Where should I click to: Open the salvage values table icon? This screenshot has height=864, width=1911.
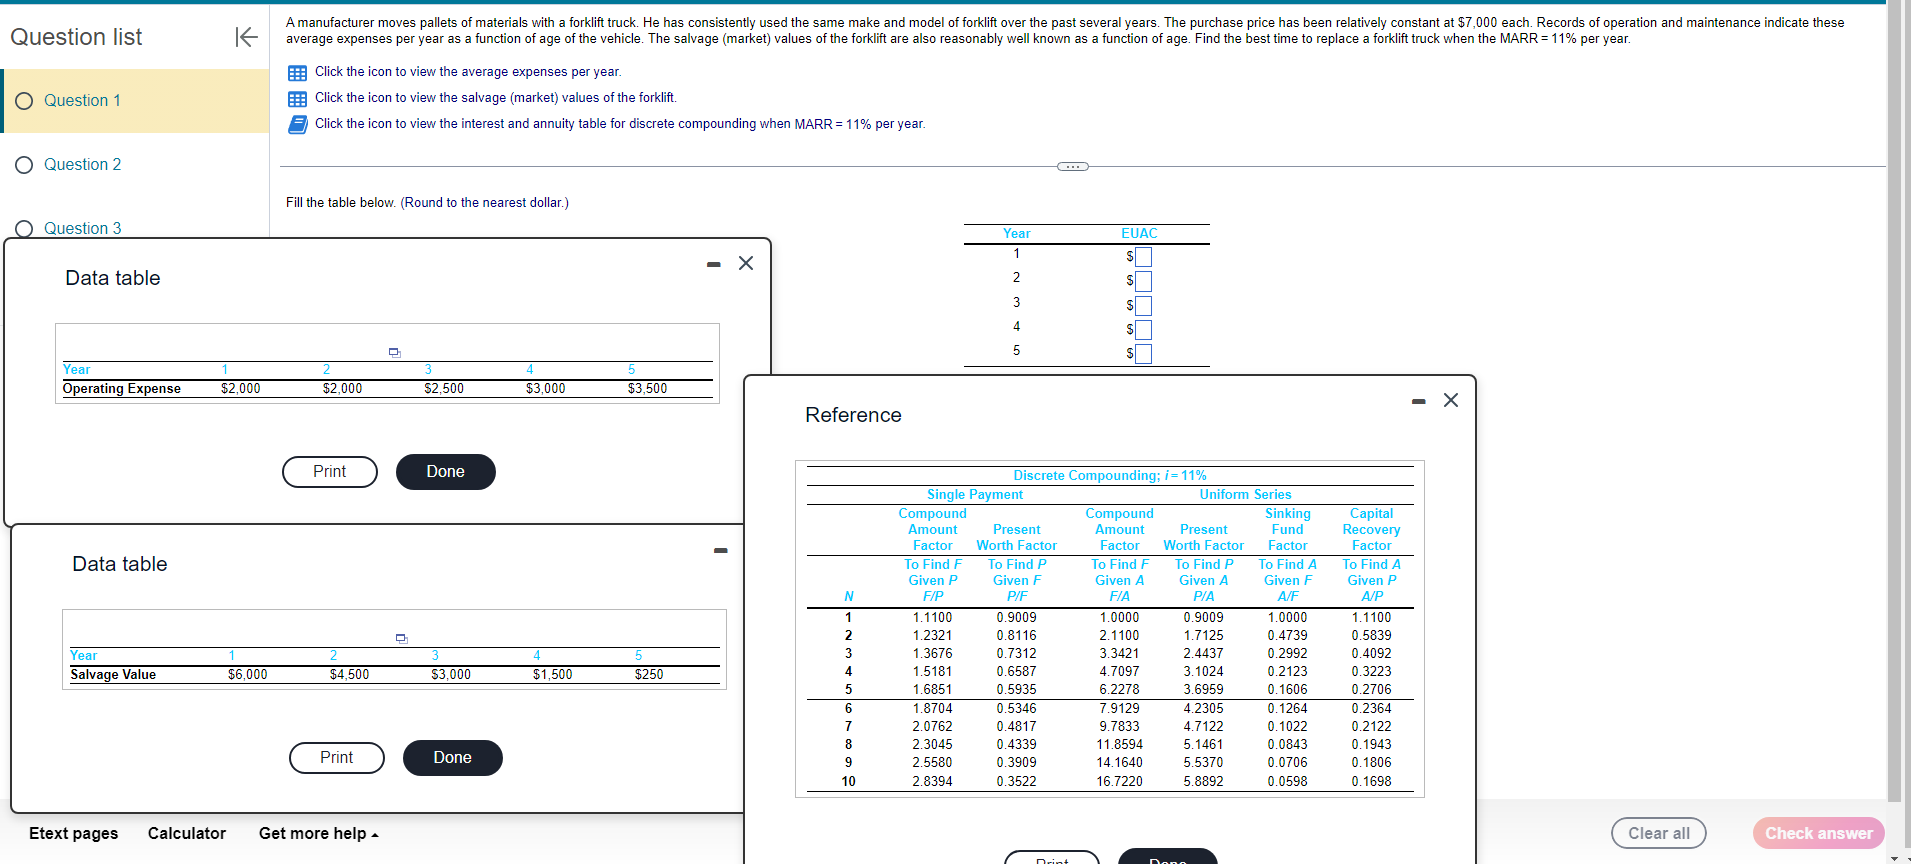click(x=297, y=99)
